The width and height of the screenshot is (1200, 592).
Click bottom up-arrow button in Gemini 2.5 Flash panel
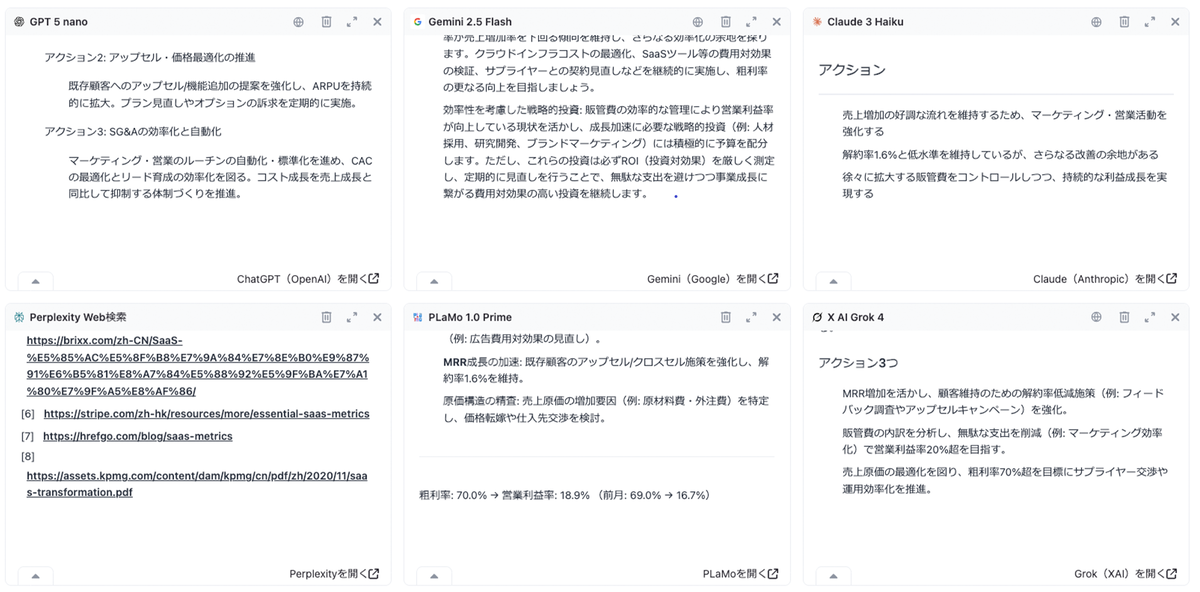(x=435, y=281)
